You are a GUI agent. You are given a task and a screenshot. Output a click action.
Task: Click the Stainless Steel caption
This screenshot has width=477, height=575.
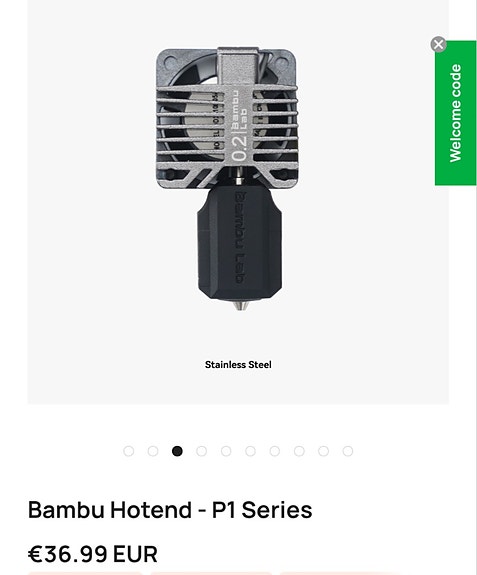238,365
